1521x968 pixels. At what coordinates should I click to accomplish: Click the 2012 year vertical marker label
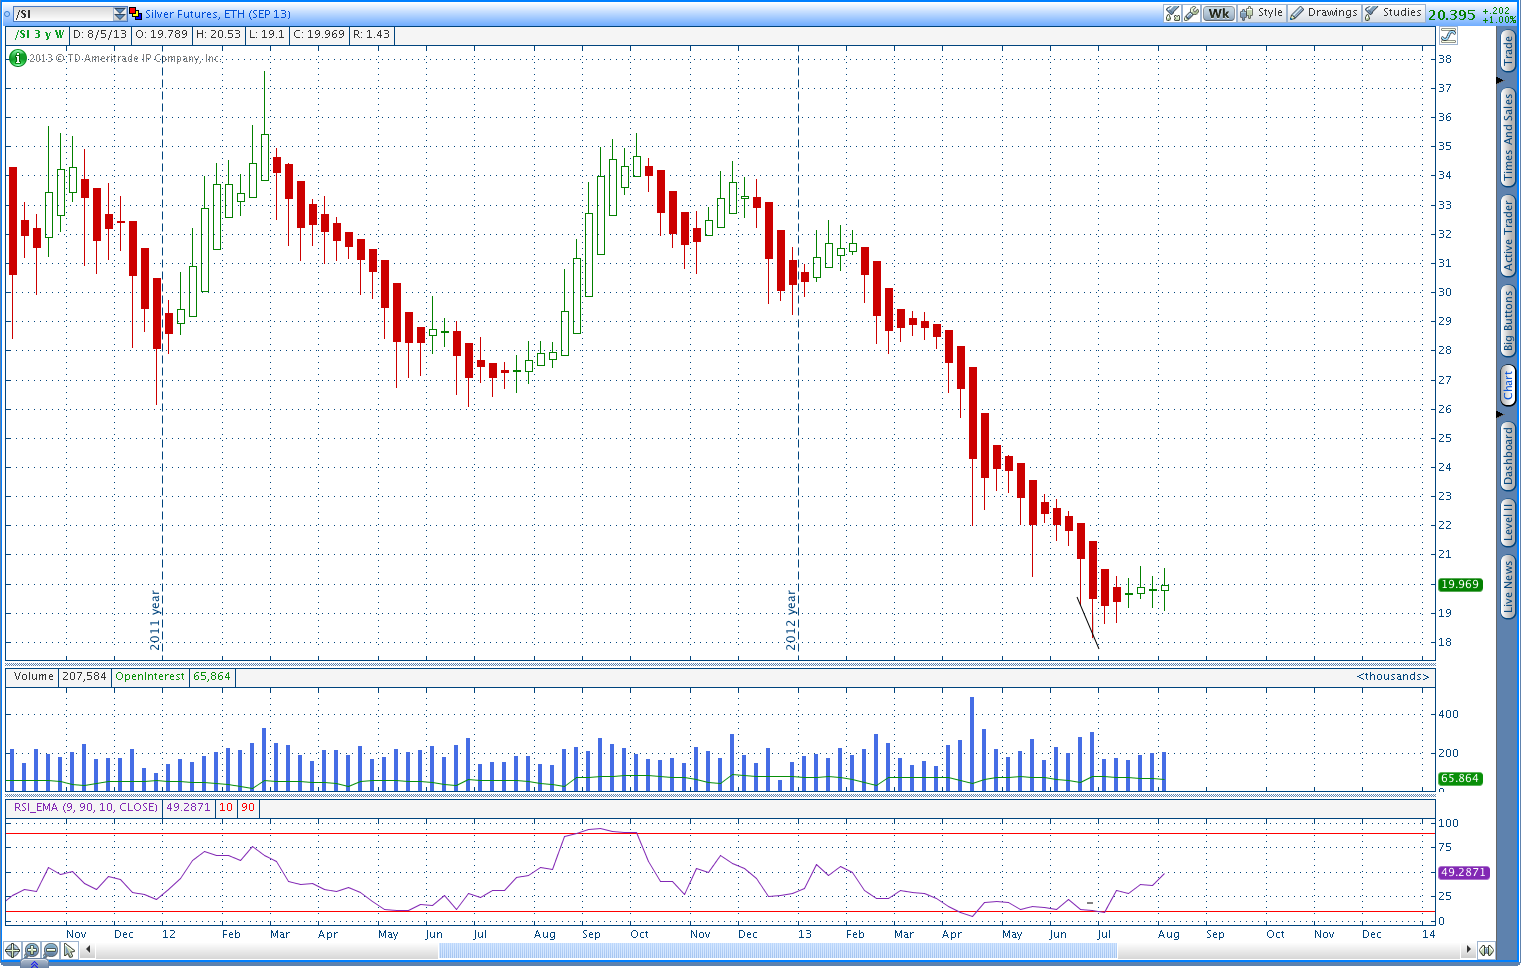pyautogui.click(x=792, y=620)
